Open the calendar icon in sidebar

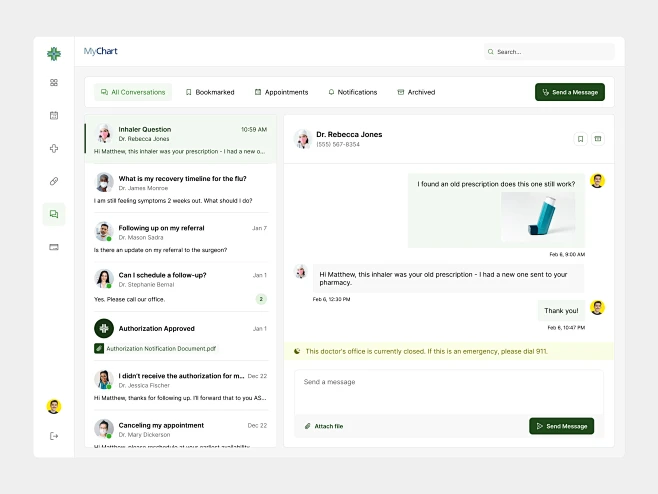[54, 115]
